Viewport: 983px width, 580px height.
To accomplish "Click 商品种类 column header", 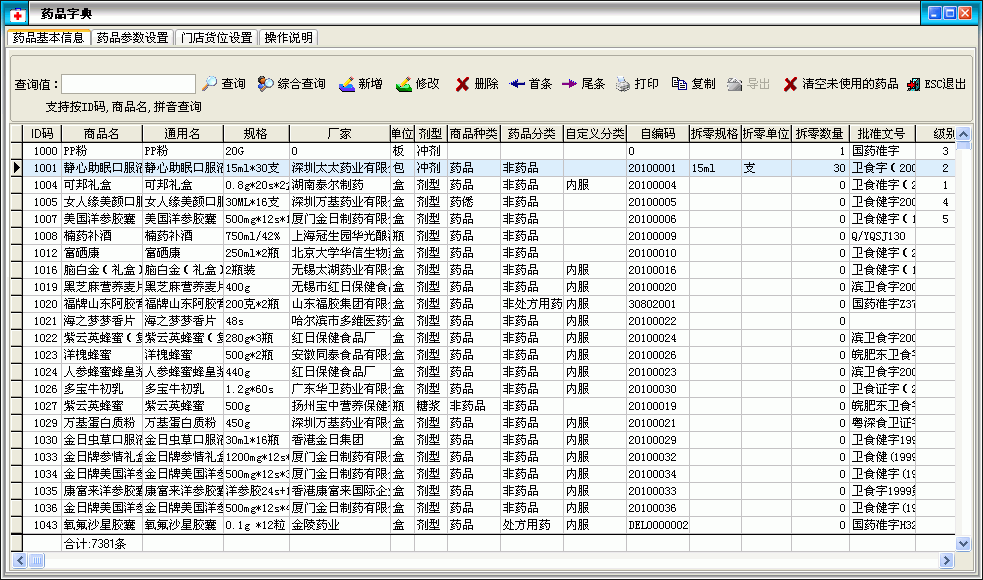I will pos(473,134).
